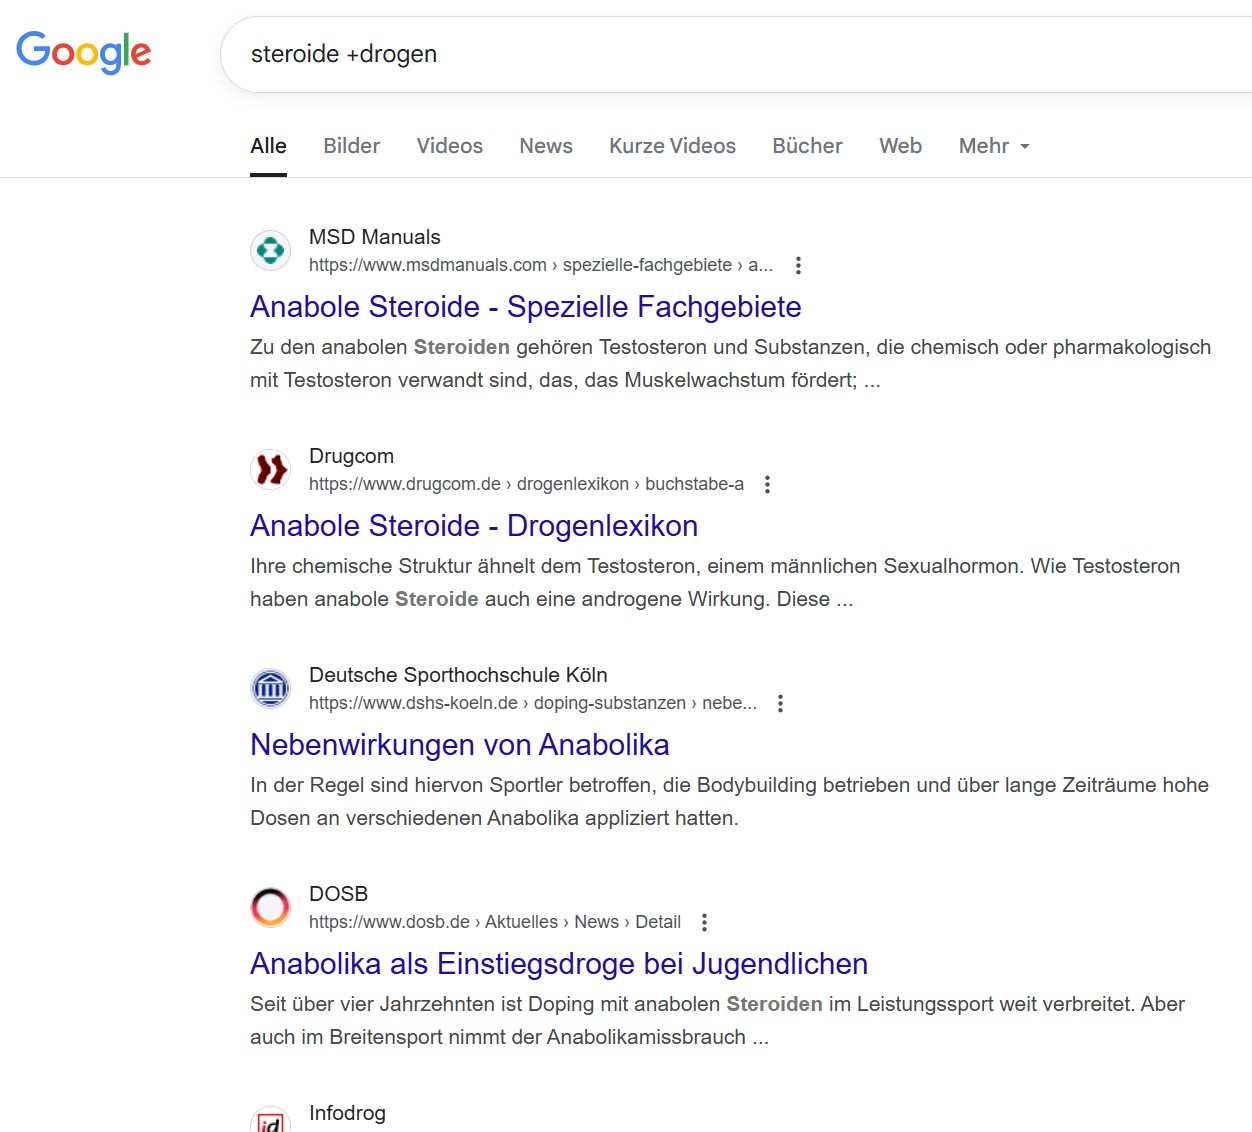Click the Drugcom favicon

(x=270, y=469)
